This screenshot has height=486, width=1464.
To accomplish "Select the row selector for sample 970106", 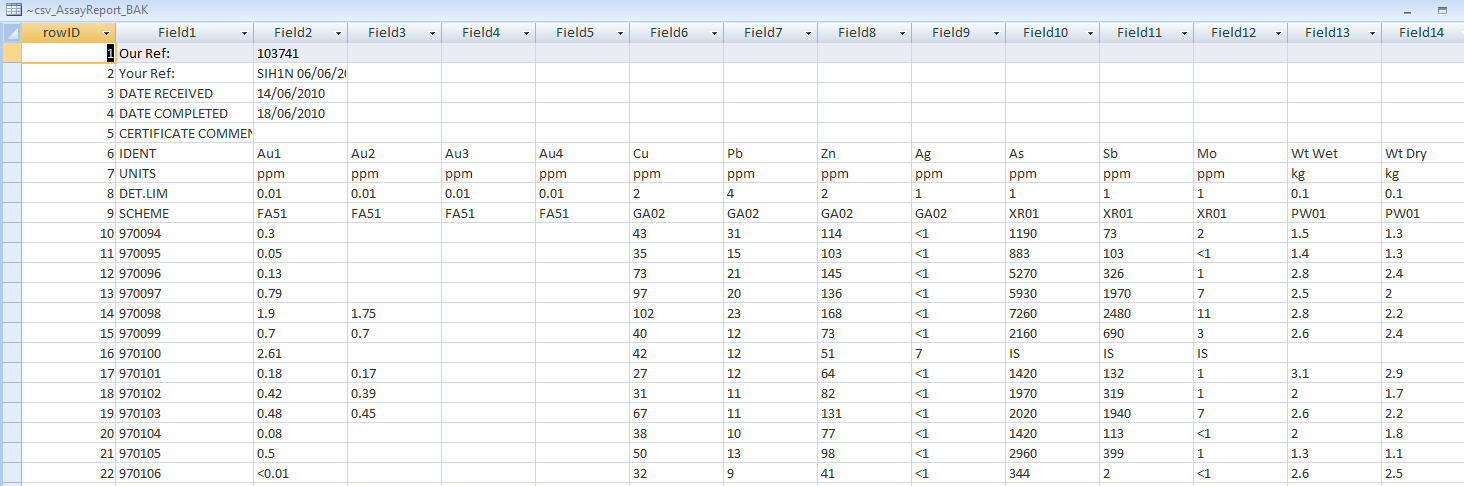I will [11, 473].
